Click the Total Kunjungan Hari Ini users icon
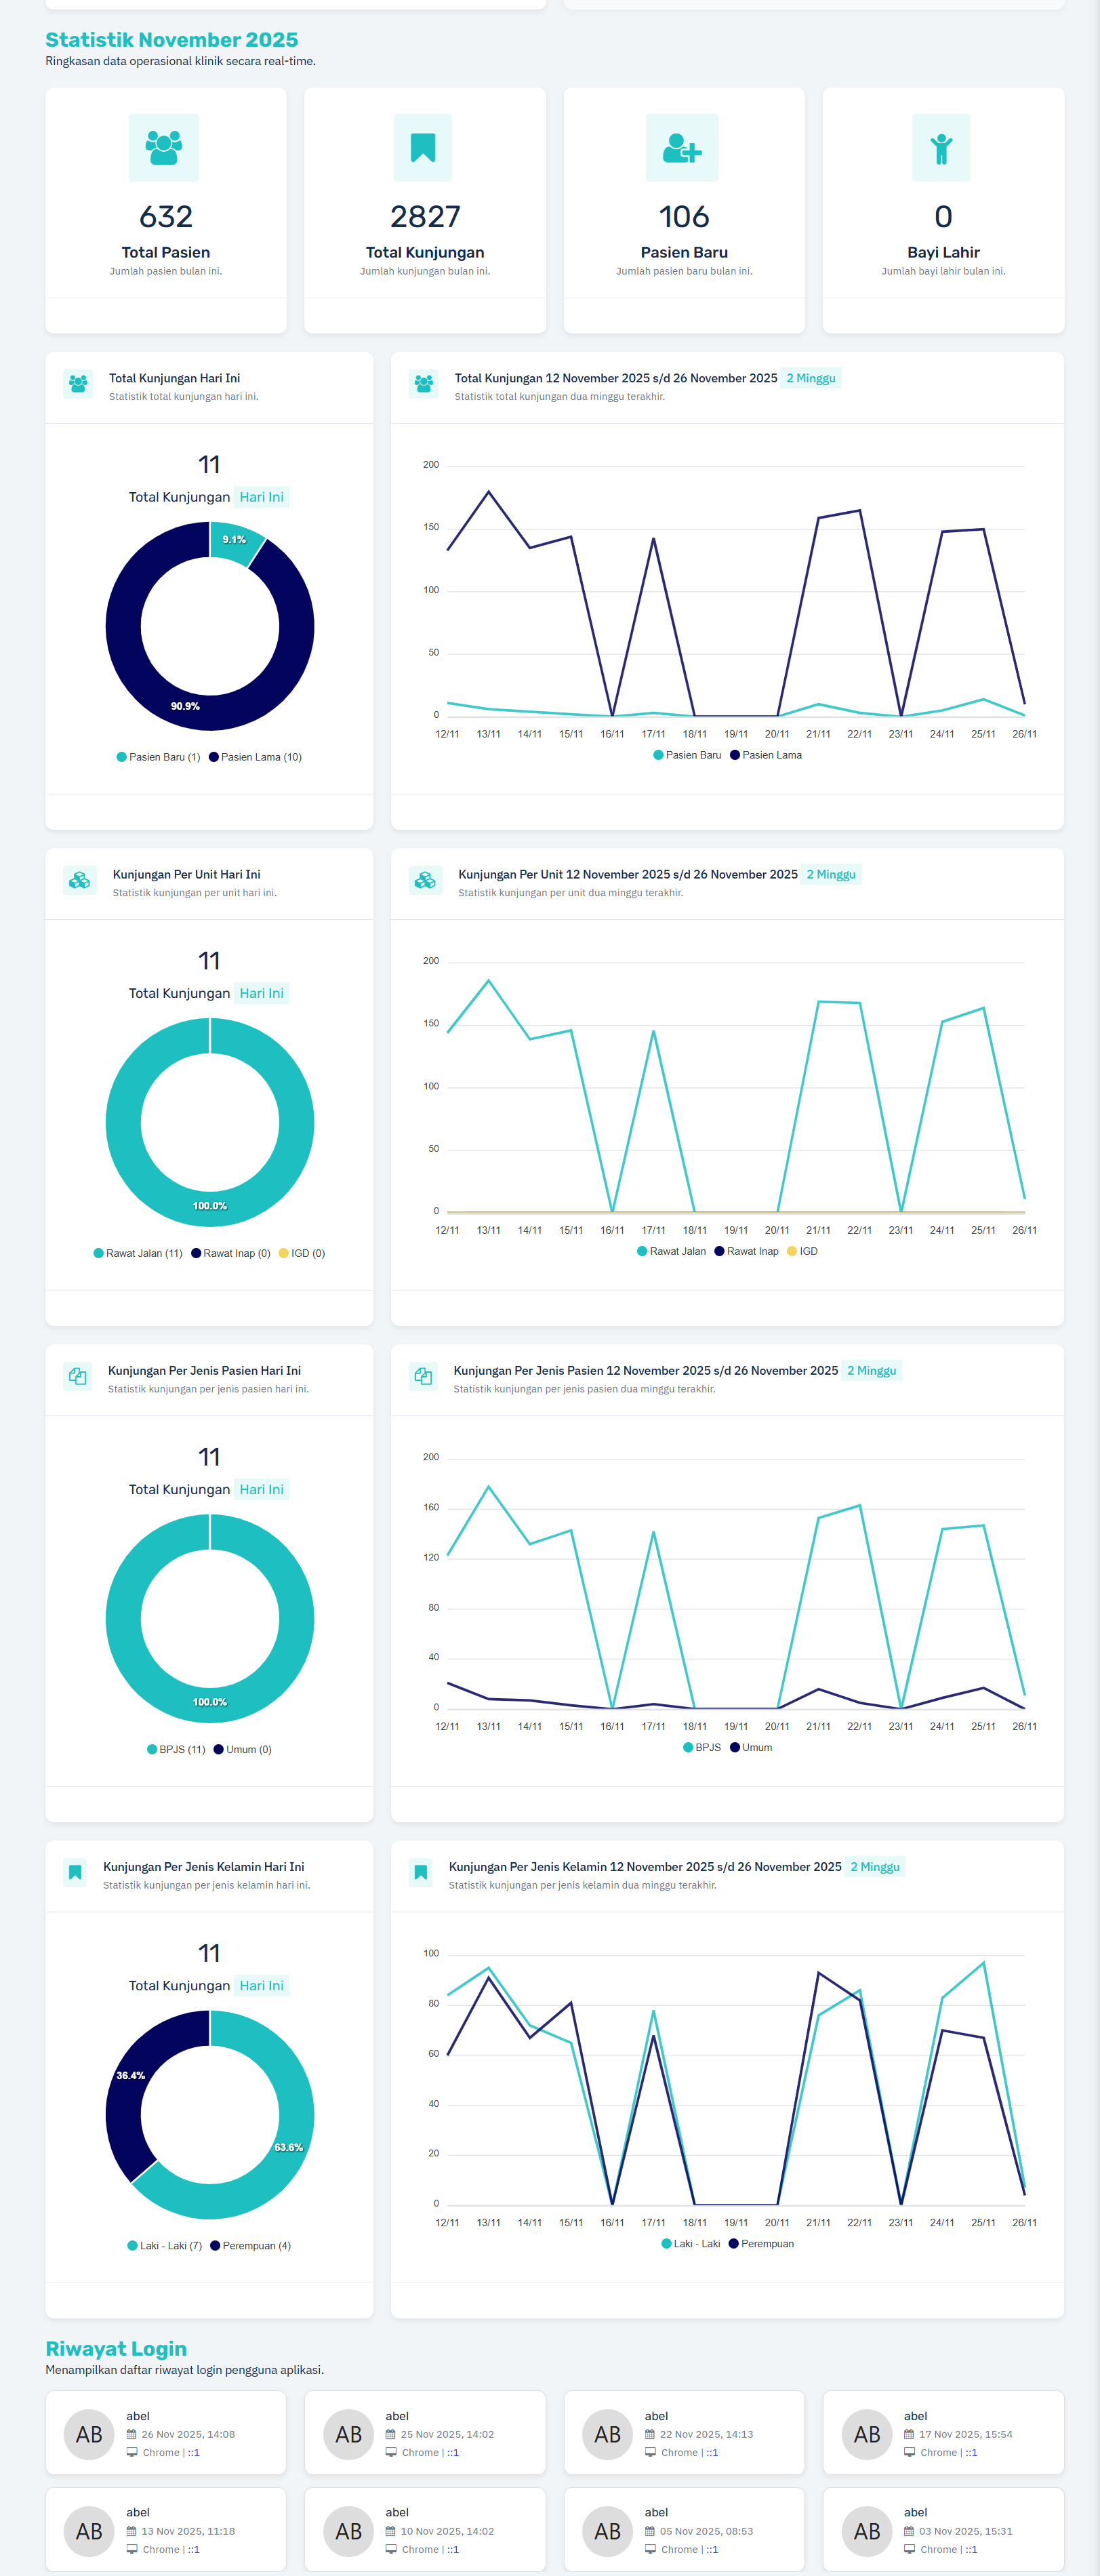Screen dimensions: 1100x2576 [x=78, y=384]
